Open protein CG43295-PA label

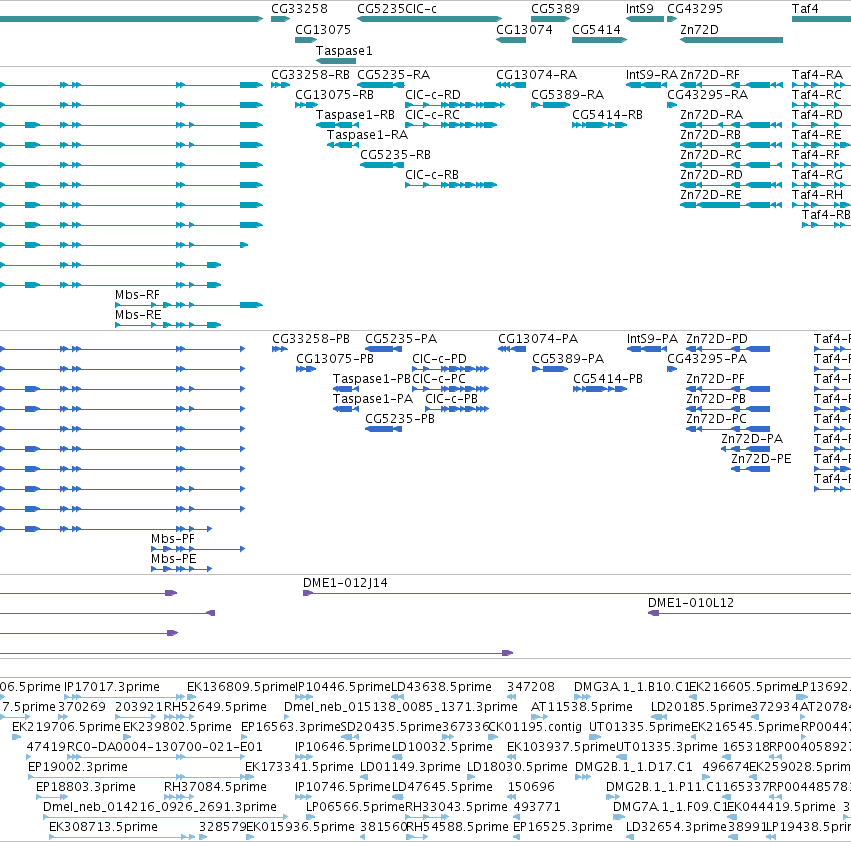pos(707,359)
